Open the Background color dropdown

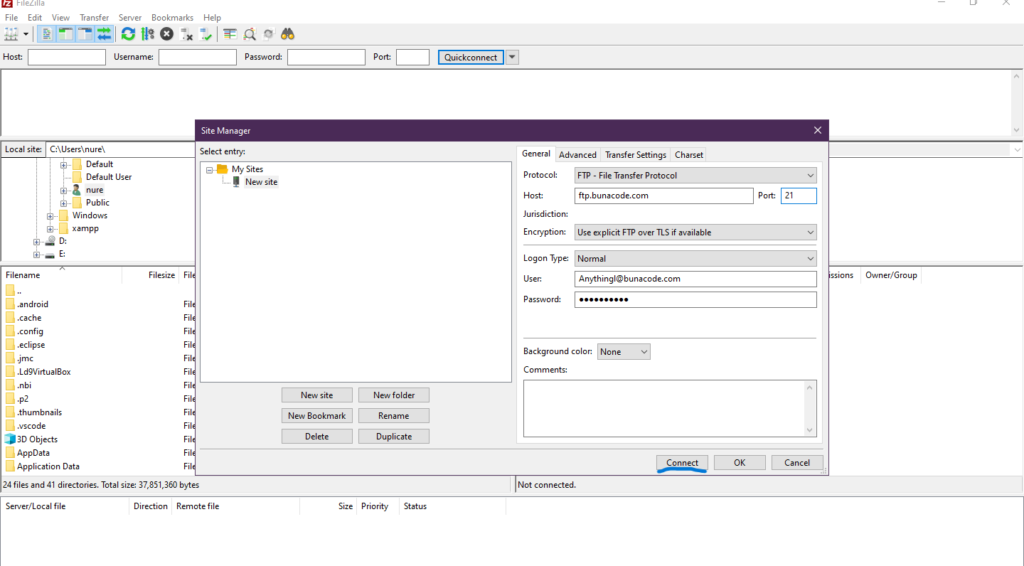tap(624, 352)
